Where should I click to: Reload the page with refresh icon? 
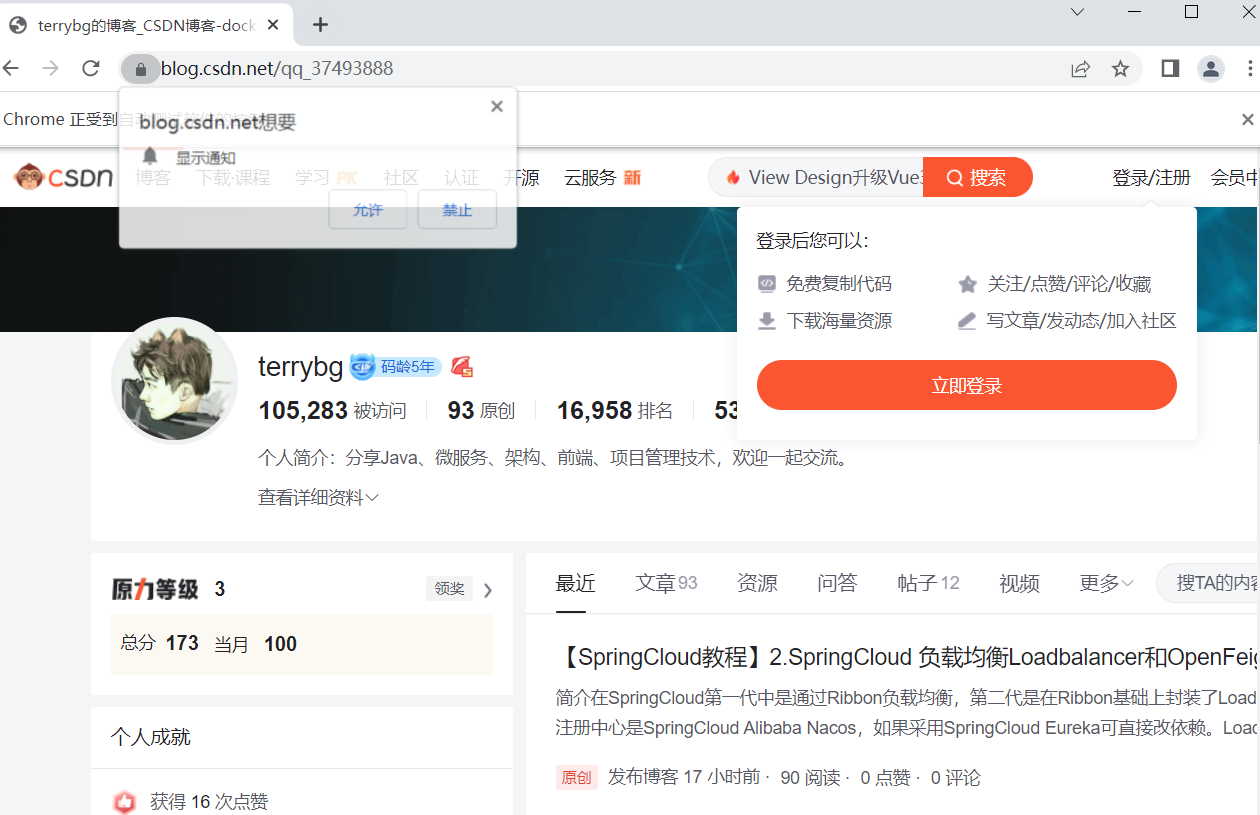tap(91, 68)
